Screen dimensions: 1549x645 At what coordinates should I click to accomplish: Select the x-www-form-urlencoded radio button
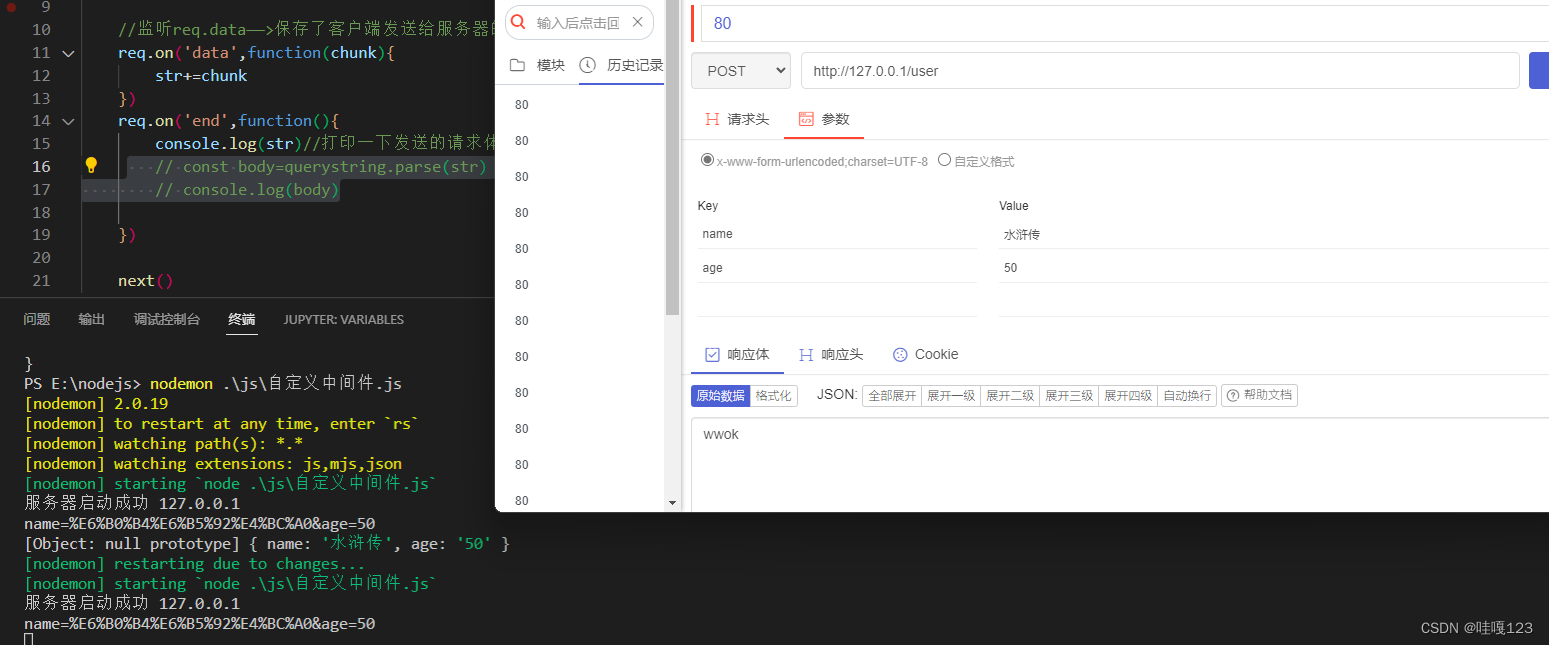[x=708, y=159]
